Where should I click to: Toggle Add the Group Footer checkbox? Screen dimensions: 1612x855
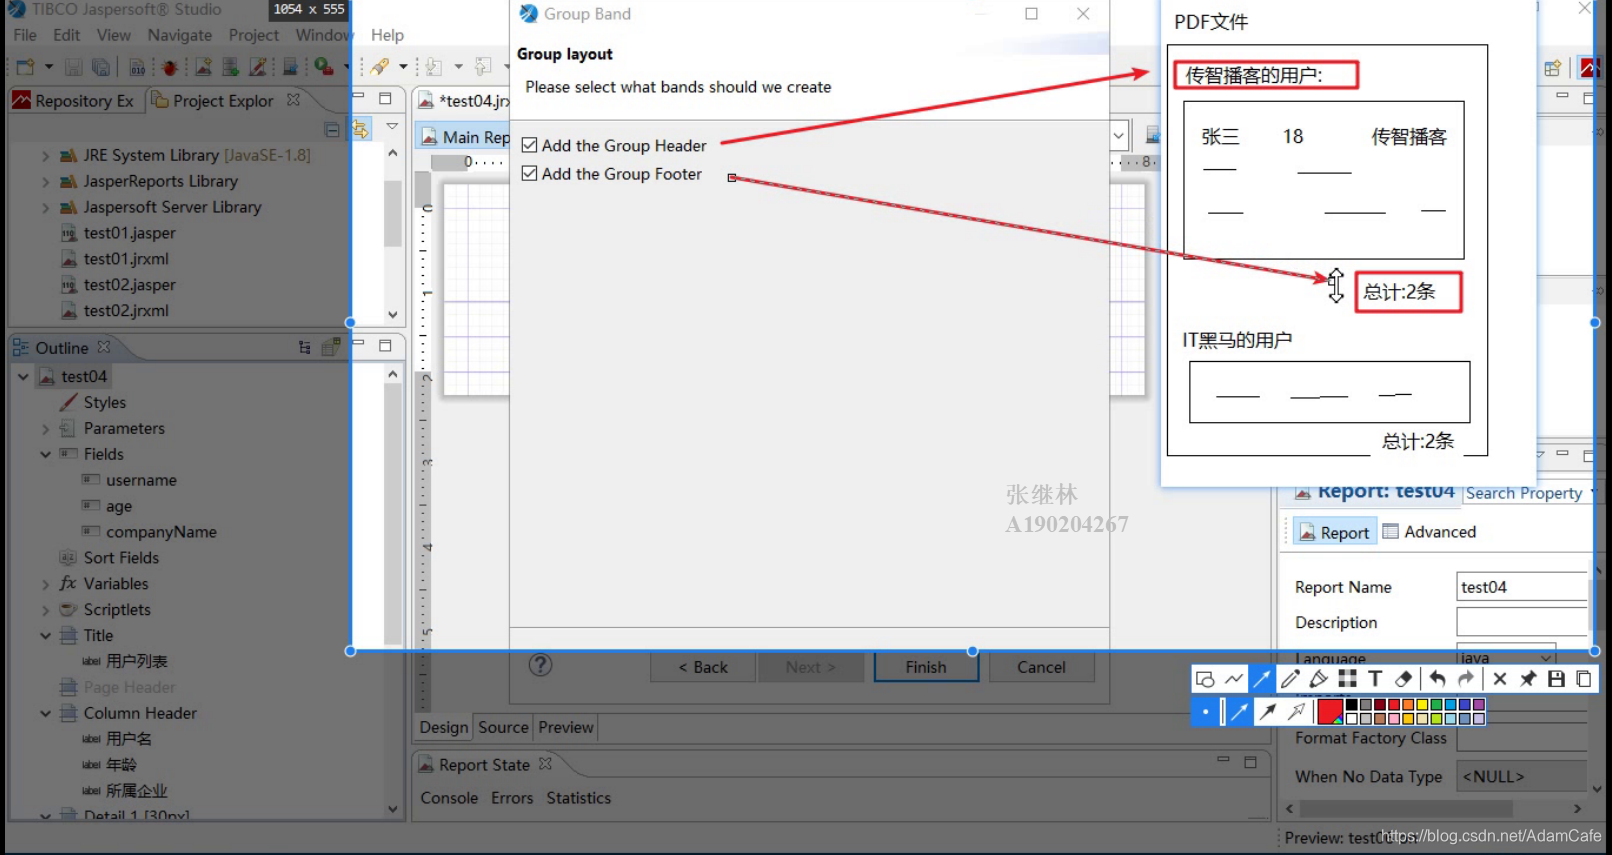tap(530, 173)
